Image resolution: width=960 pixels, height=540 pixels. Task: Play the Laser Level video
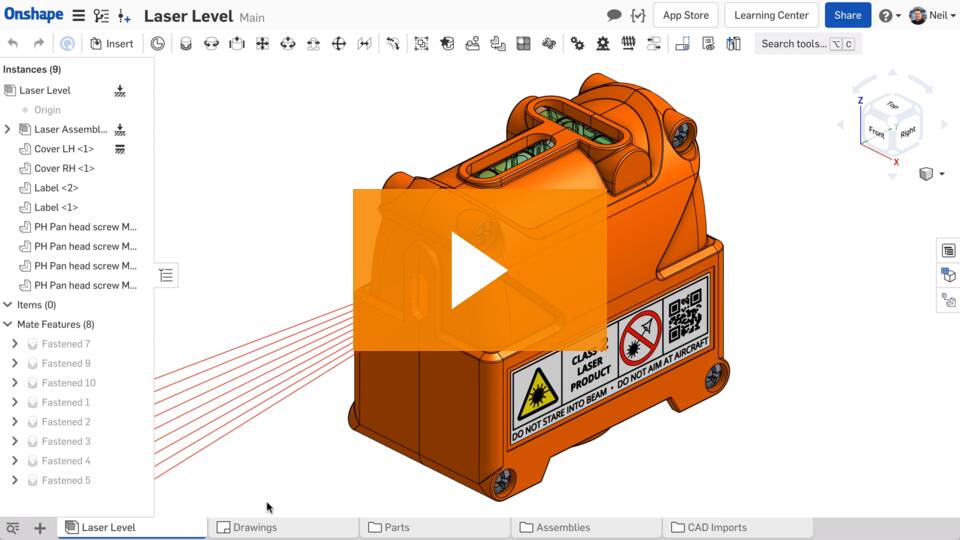coord(479,270)
